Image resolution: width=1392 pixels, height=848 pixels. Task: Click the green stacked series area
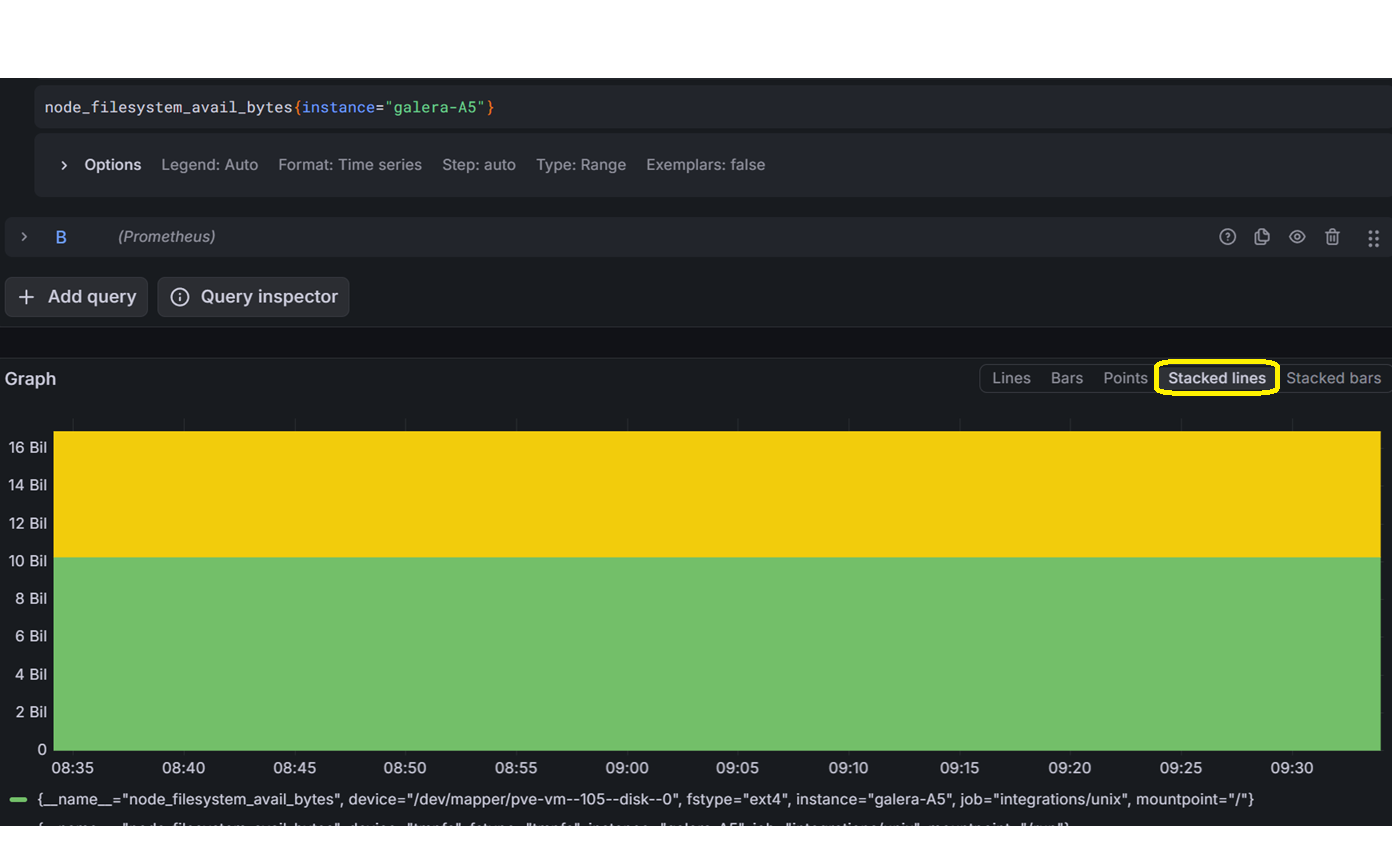point(716,653)
